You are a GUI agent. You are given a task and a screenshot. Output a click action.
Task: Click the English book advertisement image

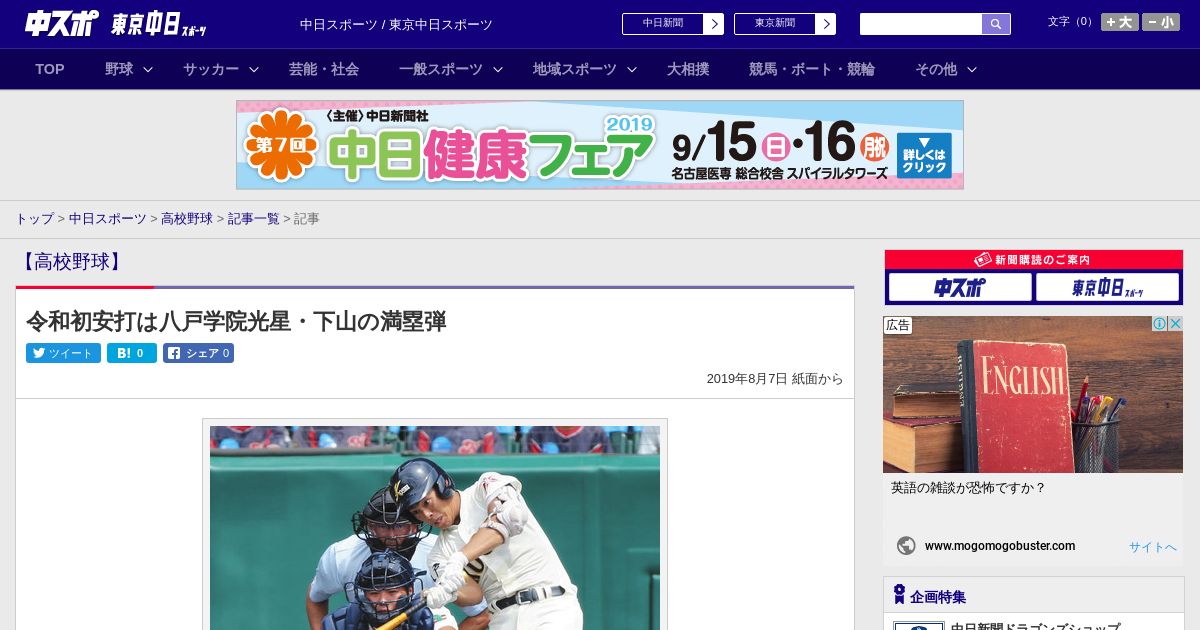click(1033, 394)
